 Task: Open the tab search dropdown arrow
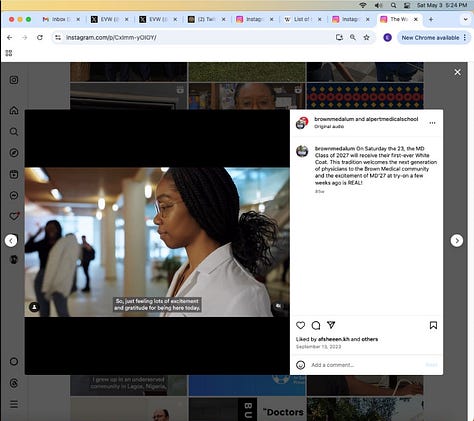pyautogui.click(x=465, y=19)
